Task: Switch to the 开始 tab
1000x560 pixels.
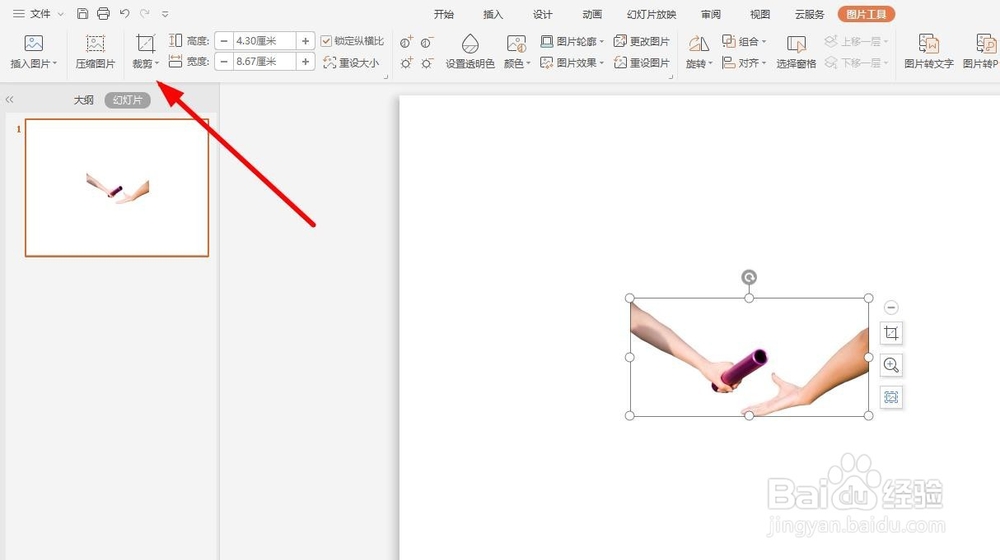Action: tap(443, 14)
